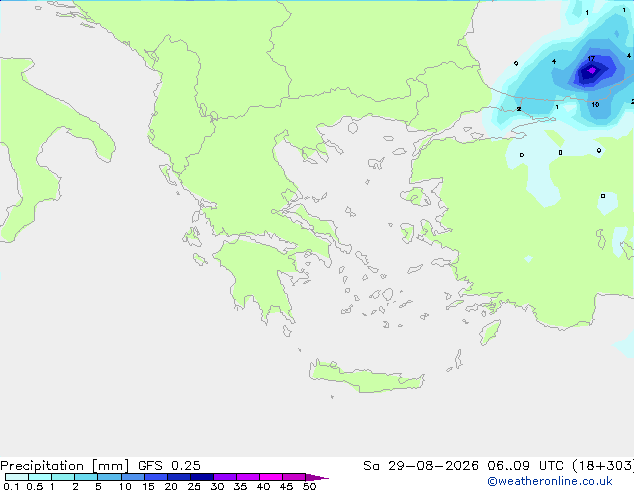Click the date '29-08-2026' text
The image size is (634, 490).
coord(433,466)
